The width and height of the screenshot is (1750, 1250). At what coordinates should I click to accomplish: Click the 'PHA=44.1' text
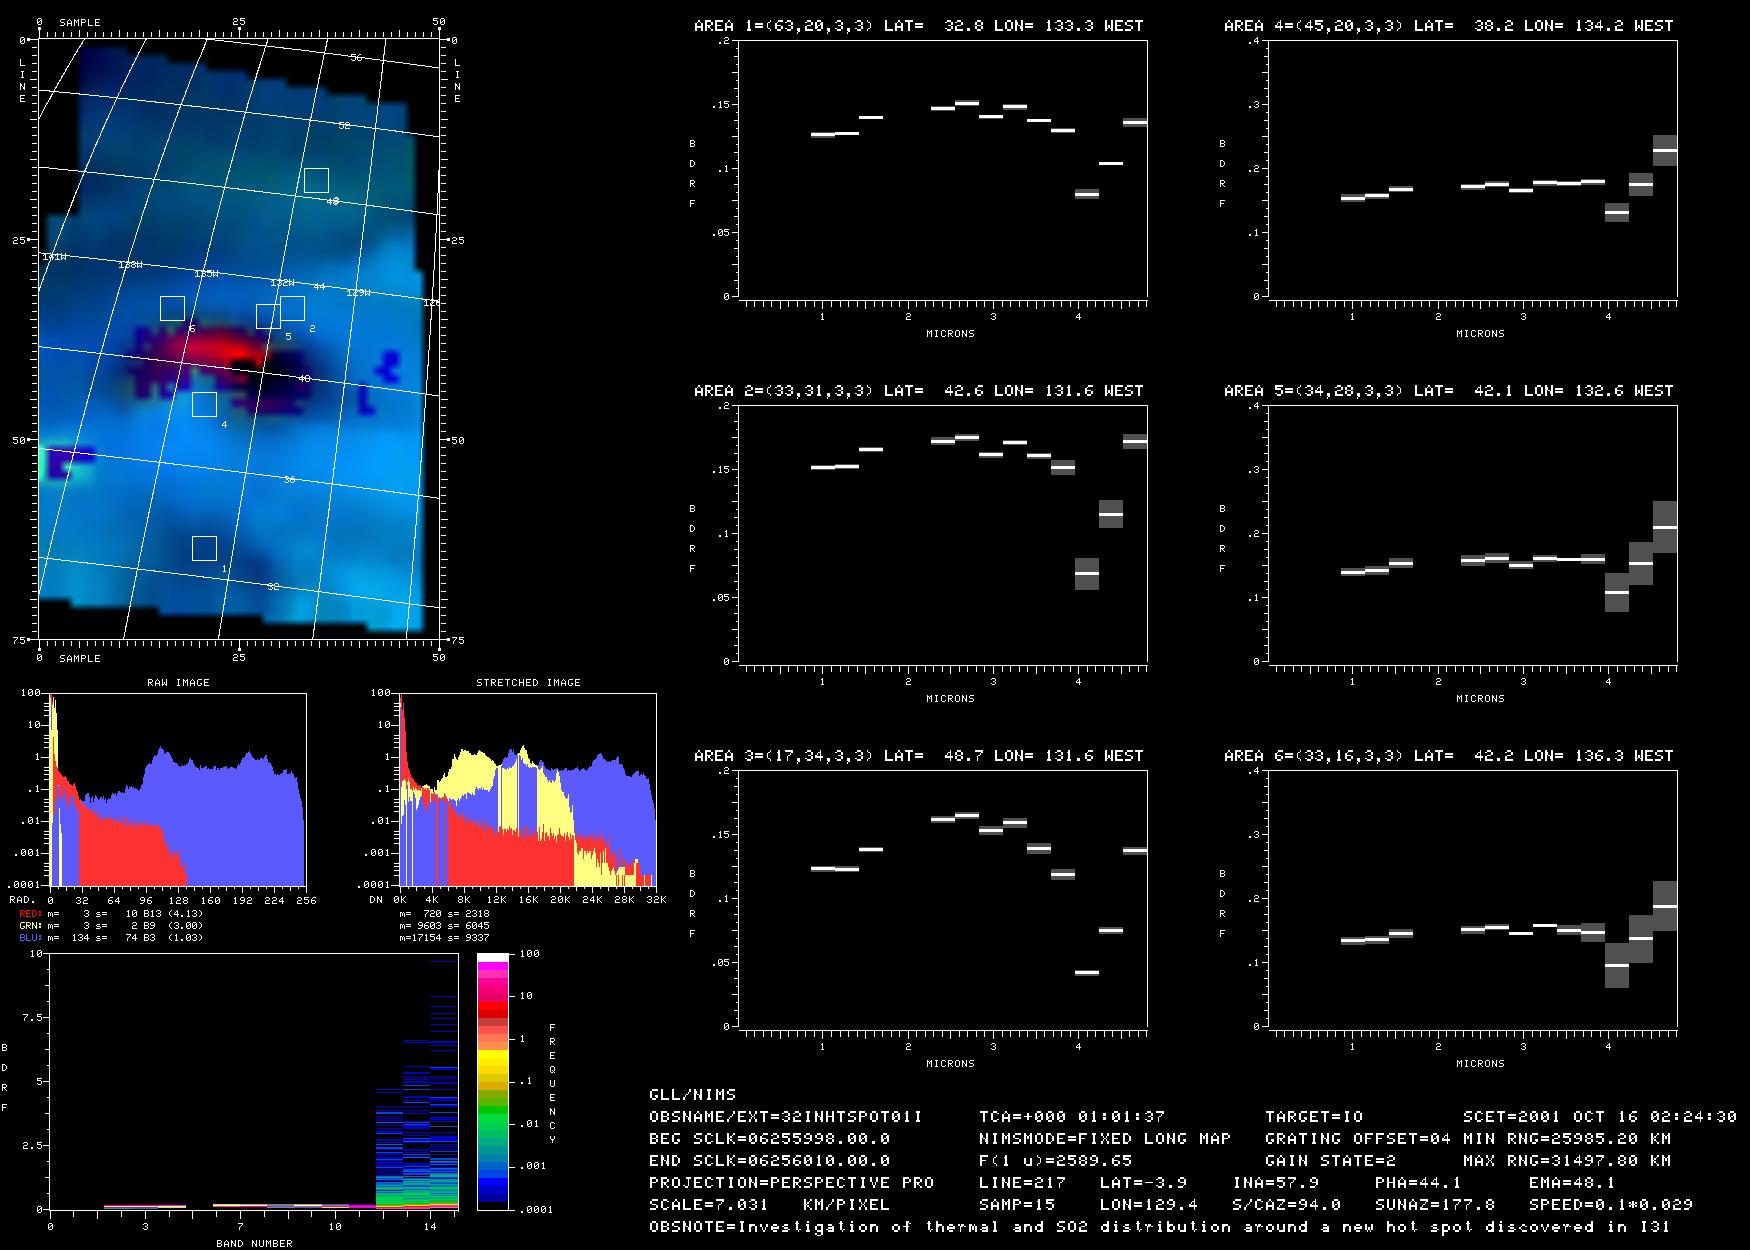coord(1419,1183)
